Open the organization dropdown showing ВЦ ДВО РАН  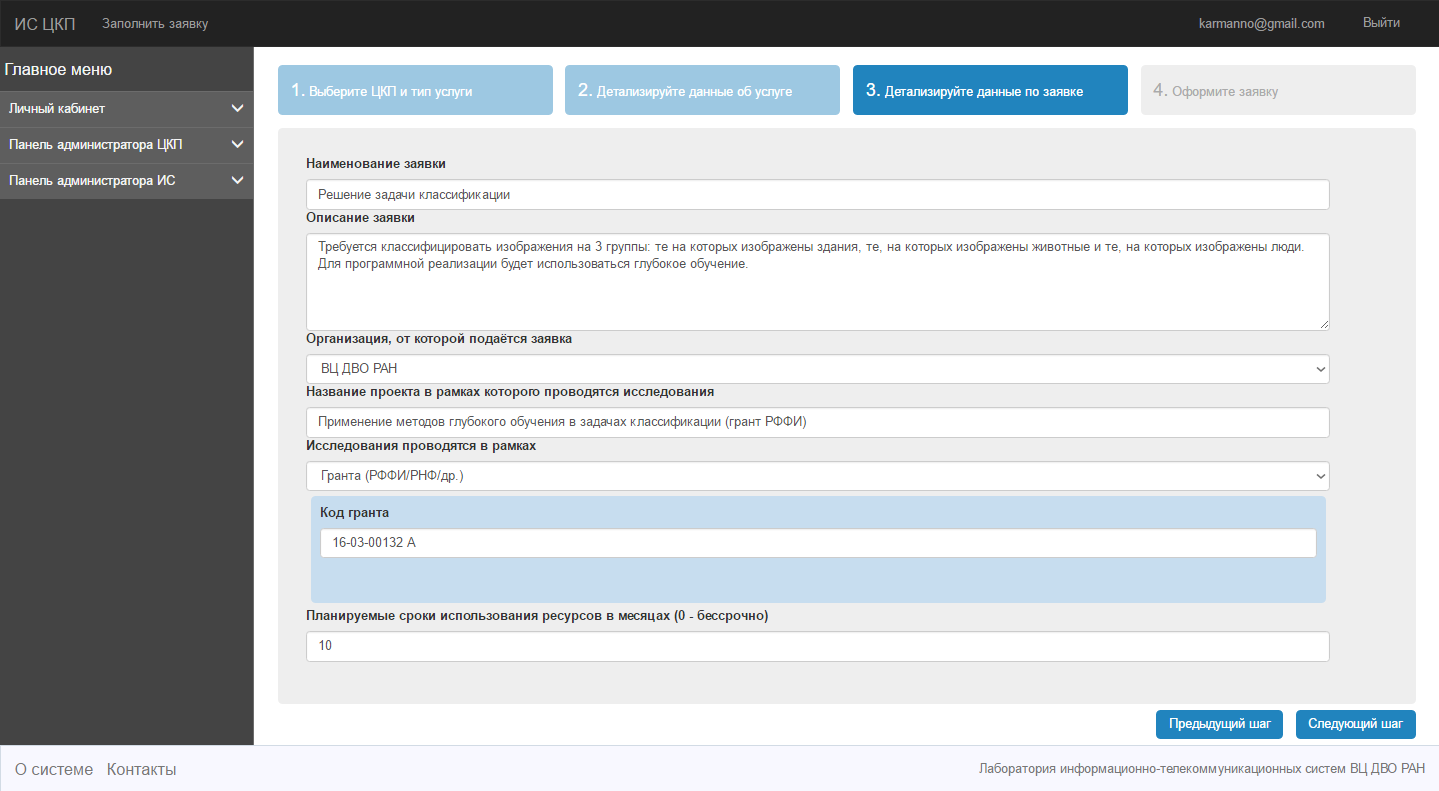tap(818, 368)
